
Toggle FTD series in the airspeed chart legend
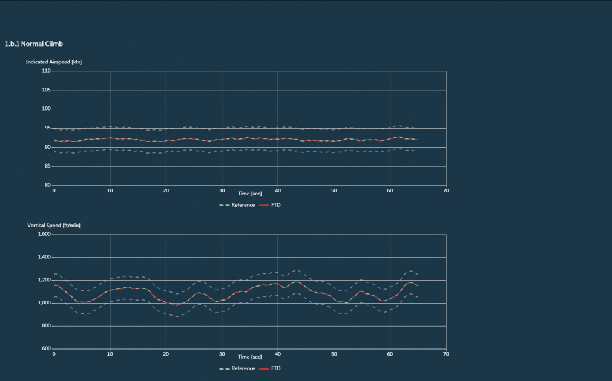(270, 205)
